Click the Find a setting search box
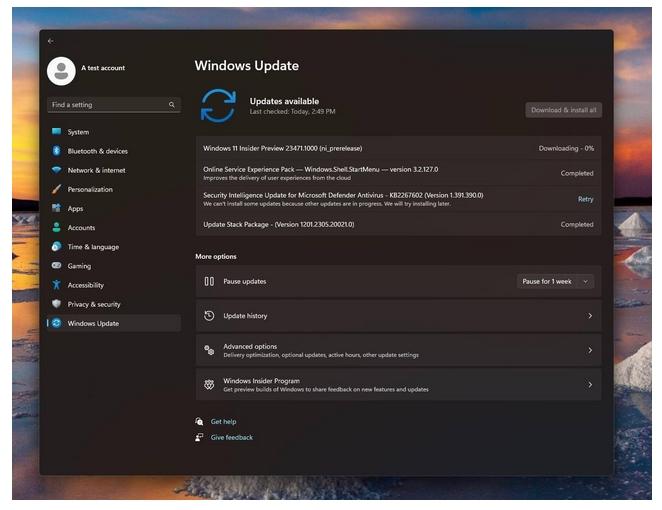This screenshot has height=510, width=662. 106,104
